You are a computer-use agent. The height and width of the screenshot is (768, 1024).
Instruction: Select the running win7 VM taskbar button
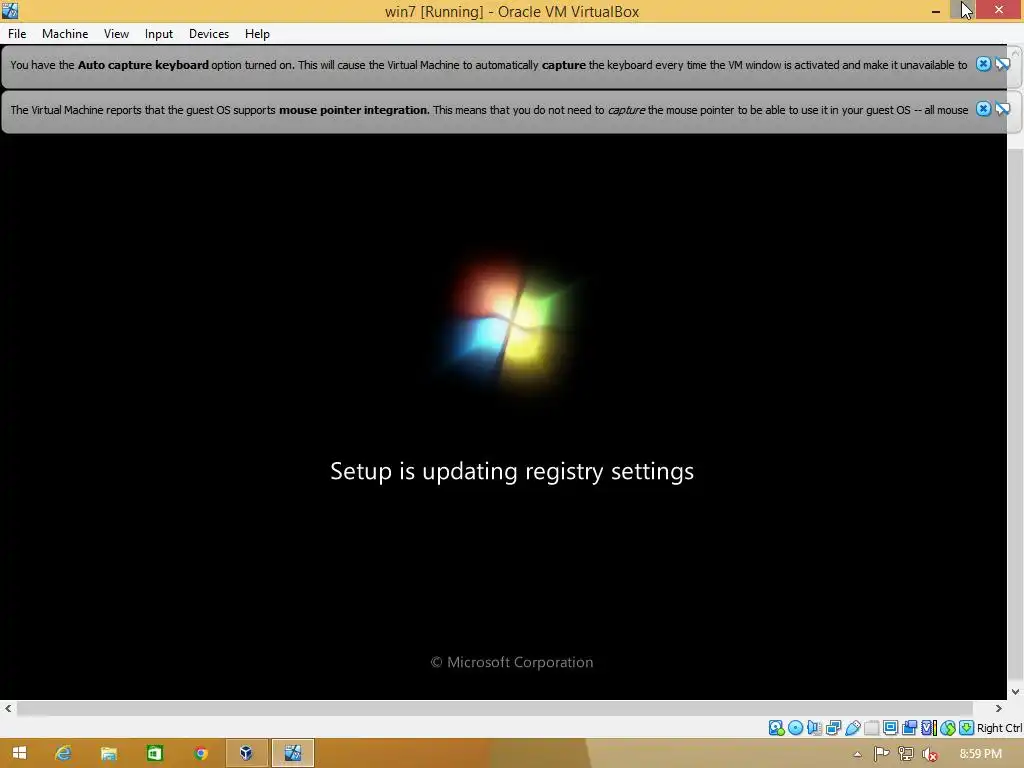coord(293,753)
